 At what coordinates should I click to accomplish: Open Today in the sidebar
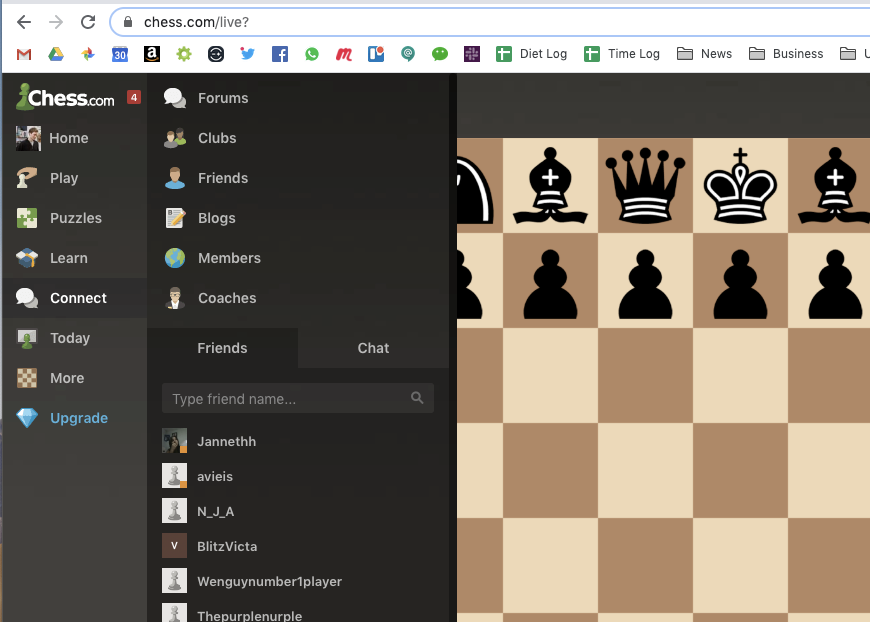(74, 338)
